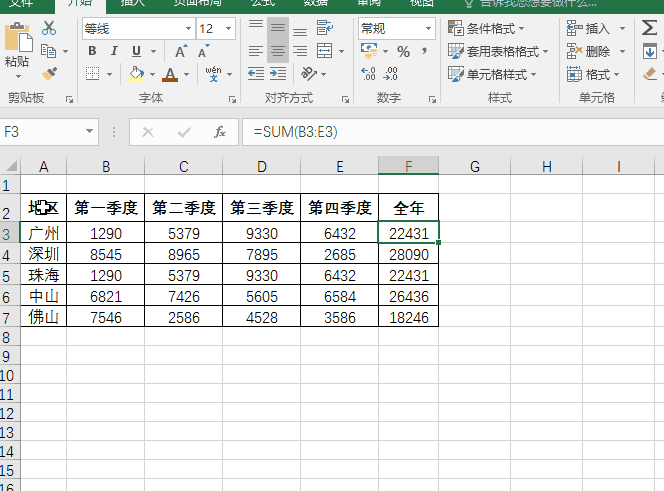Click the AutoSum sigma icon
The height and width of the screenshot is (491, 664).
coord(649,28)
